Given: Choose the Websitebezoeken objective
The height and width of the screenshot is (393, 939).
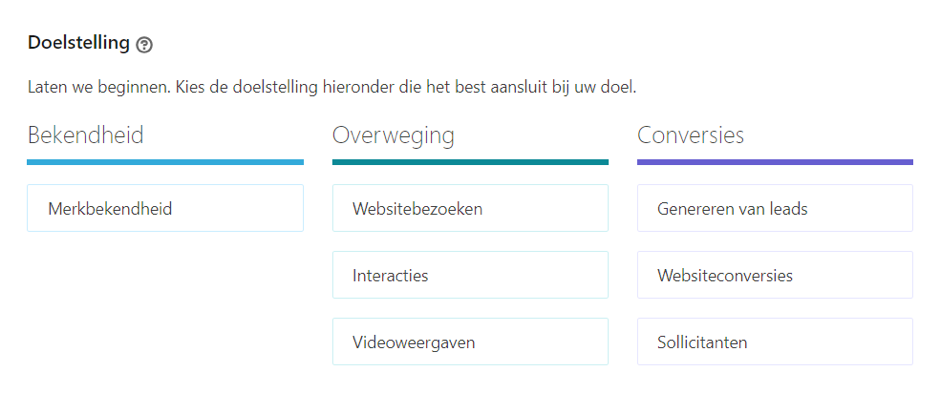Looking at the screenshot, I should [x=470, y=208].
